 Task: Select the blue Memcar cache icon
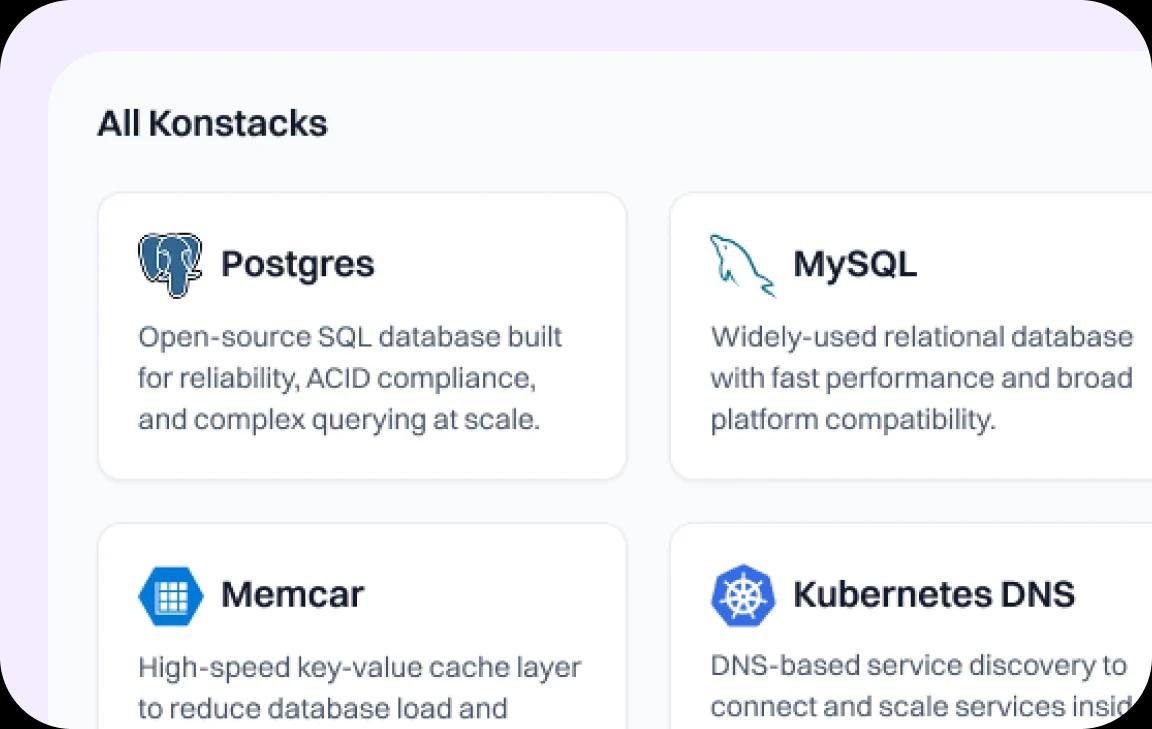pyautogui.click(x=170, y=594)
